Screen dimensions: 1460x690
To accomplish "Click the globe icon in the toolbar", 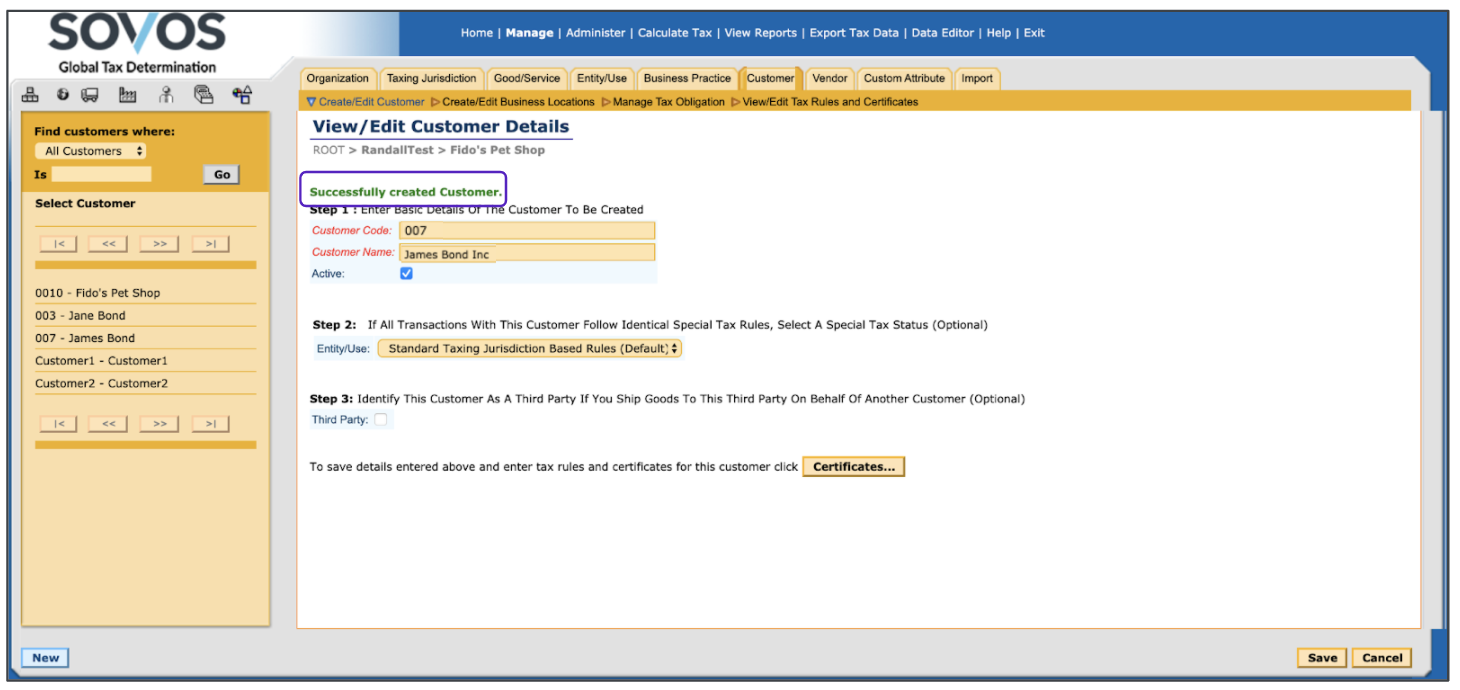I will click(x=63, y=95).
